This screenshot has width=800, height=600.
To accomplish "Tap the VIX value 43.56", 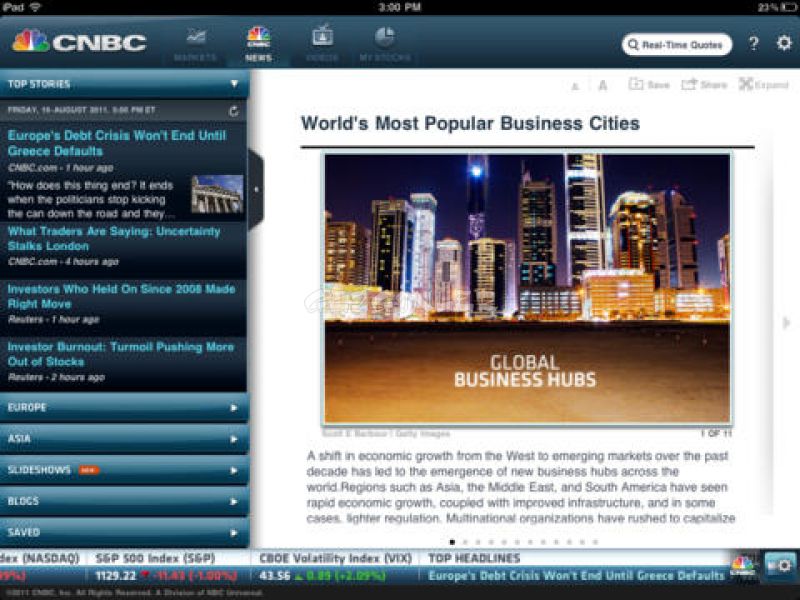I will pyautogui.click(x=274, y=576).
